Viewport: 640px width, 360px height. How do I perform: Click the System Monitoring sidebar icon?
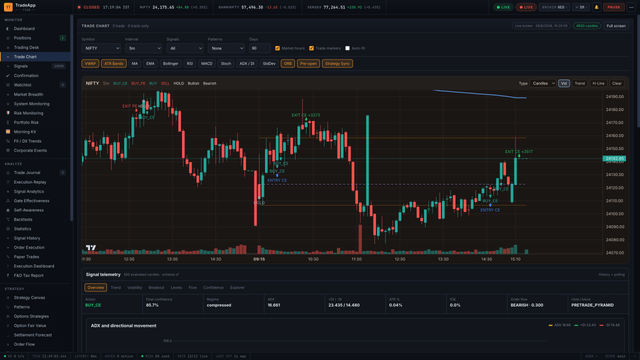(8, 104)
